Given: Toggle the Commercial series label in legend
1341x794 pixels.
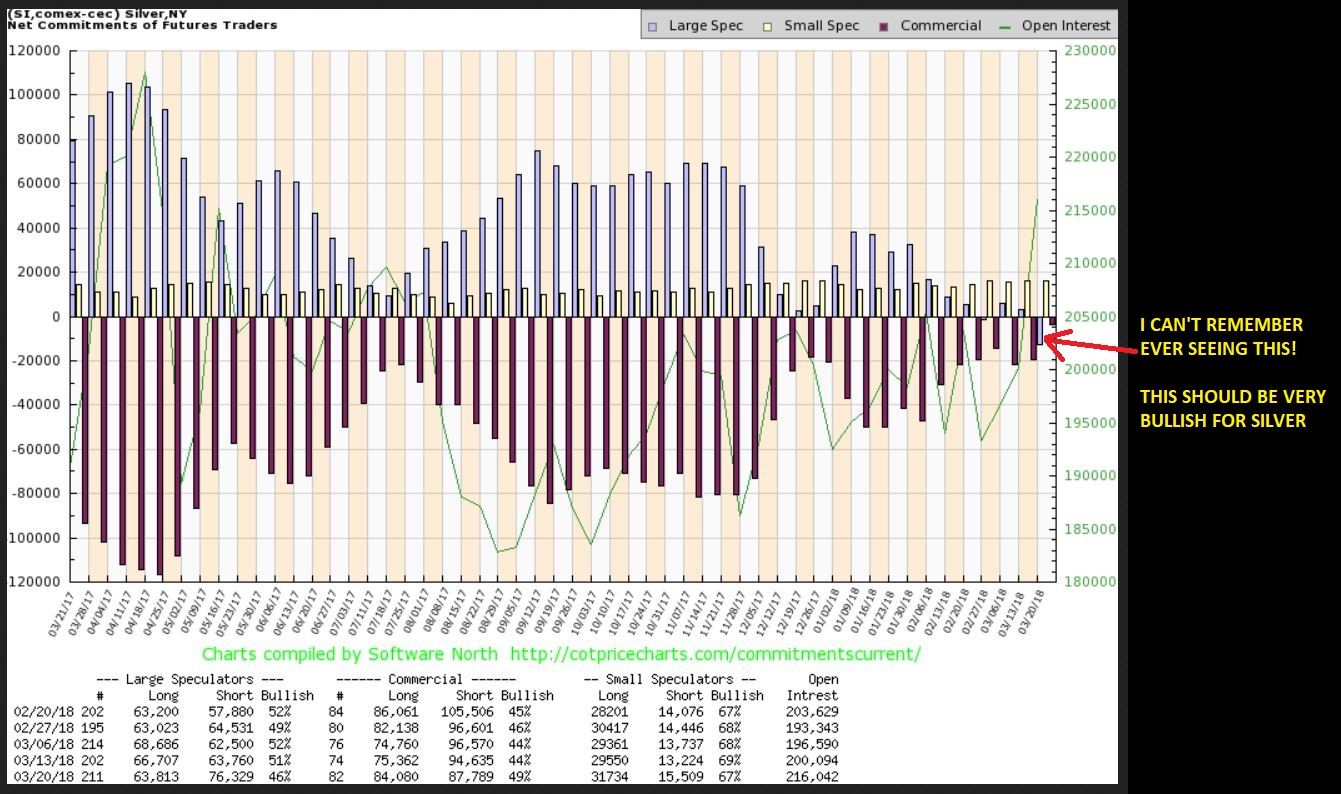Looking at the screenshot, I should click(940, 26).
